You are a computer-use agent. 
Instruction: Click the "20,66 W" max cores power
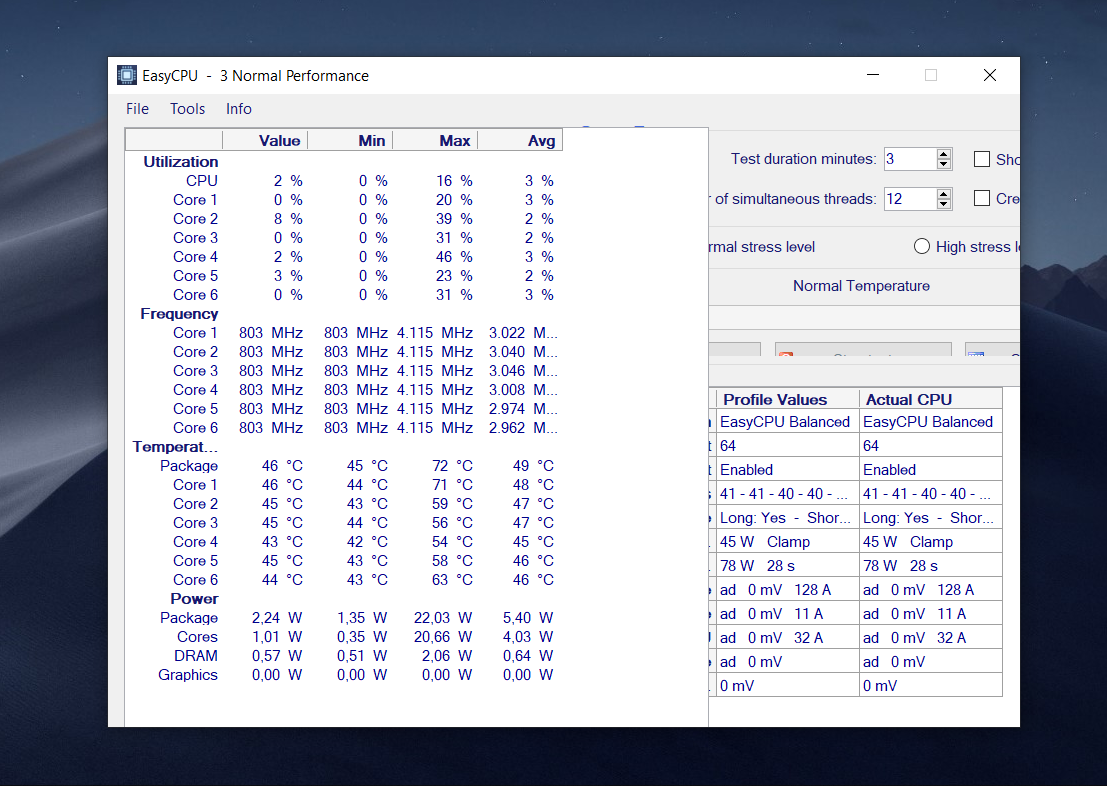tap(443, 637)
